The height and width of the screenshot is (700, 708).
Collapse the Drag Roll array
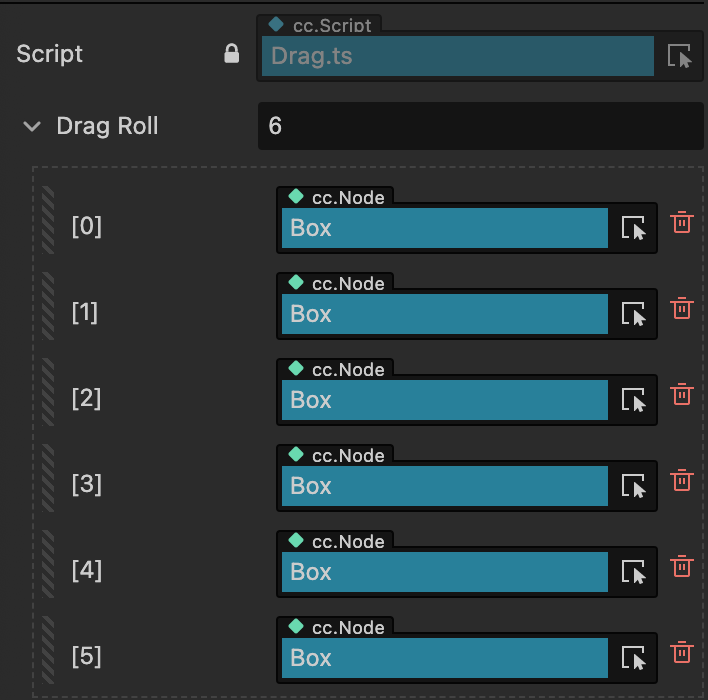[x=32, y=127]
